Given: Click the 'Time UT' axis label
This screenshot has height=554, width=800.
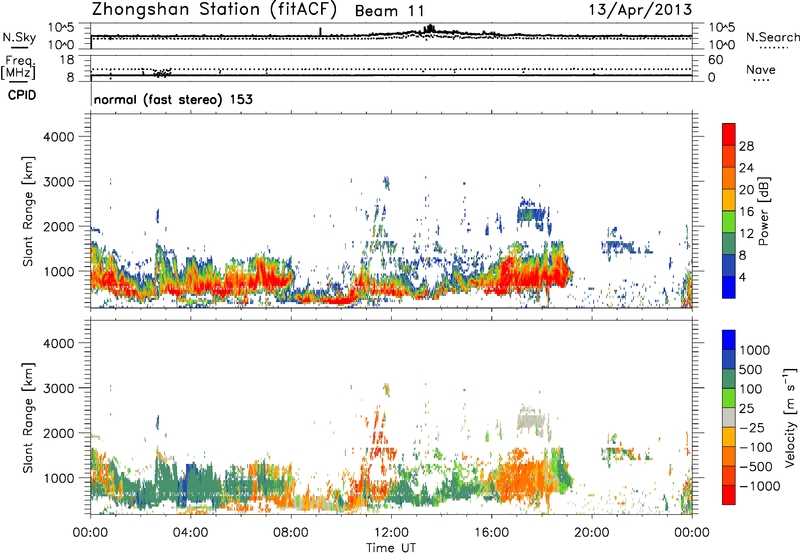Looking at the screenshot, I should point(391,548).
